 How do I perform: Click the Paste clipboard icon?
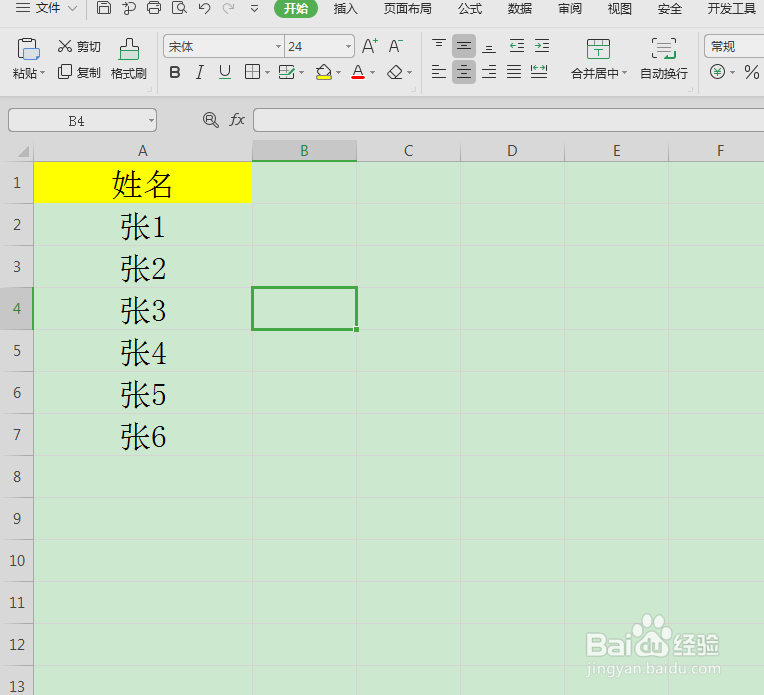click(28, 49)
